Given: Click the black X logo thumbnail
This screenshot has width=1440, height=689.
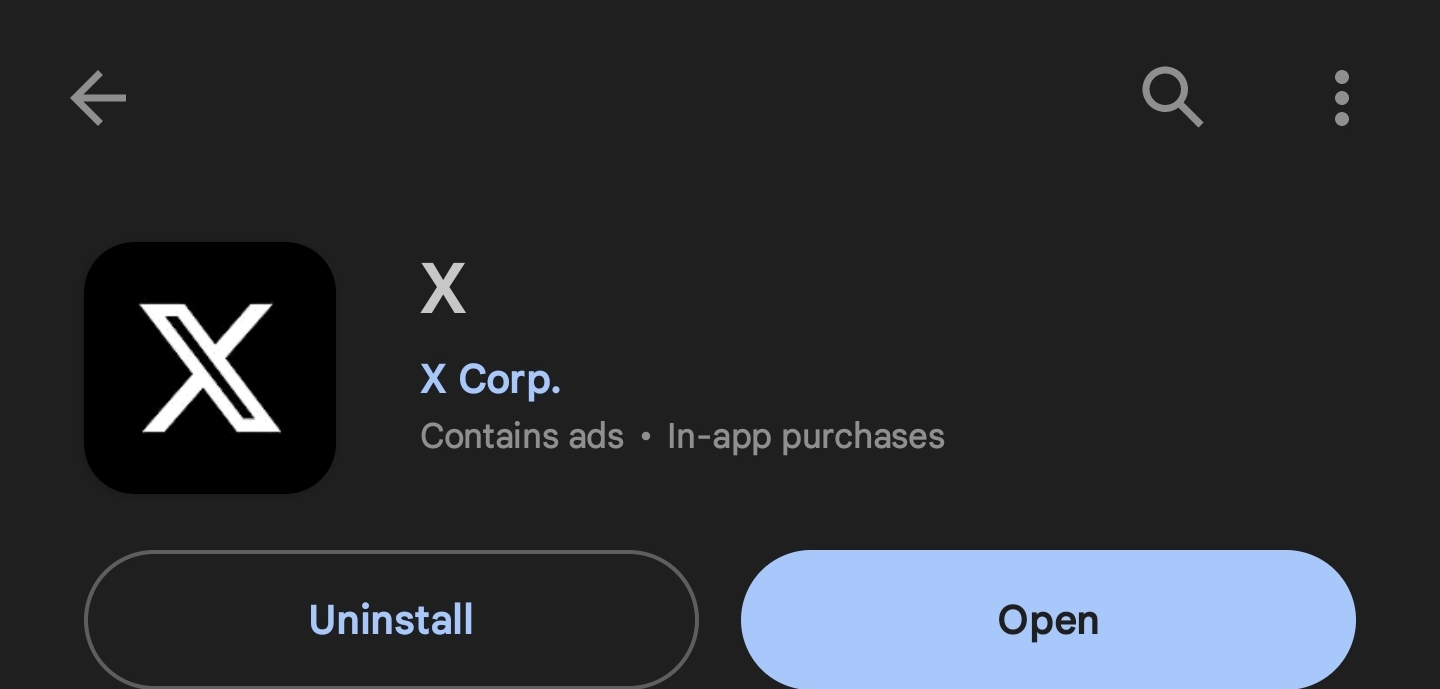Looking at the screenshot, I should coord(210,367).
